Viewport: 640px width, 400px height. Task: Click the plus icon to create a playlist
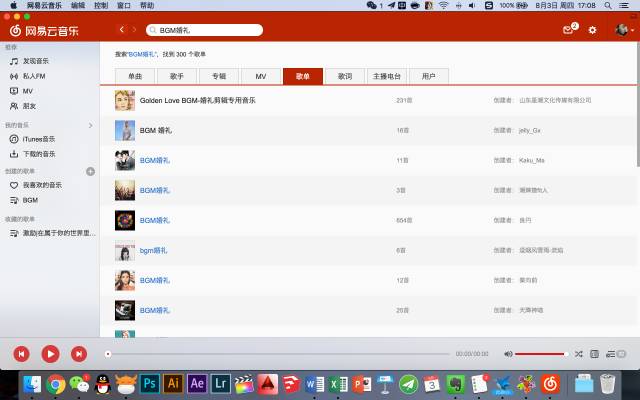pos(90,171)
